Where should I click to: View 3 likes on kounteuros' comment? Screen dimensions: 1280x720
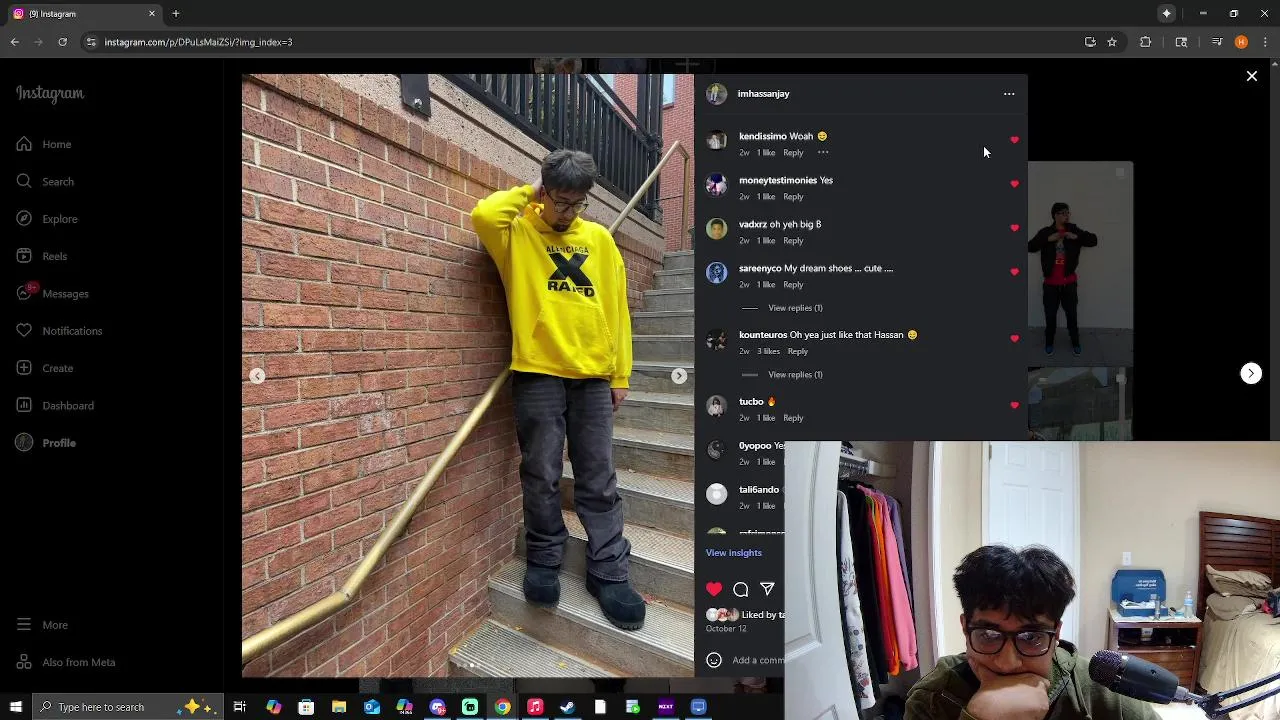[x=768, y=352]
